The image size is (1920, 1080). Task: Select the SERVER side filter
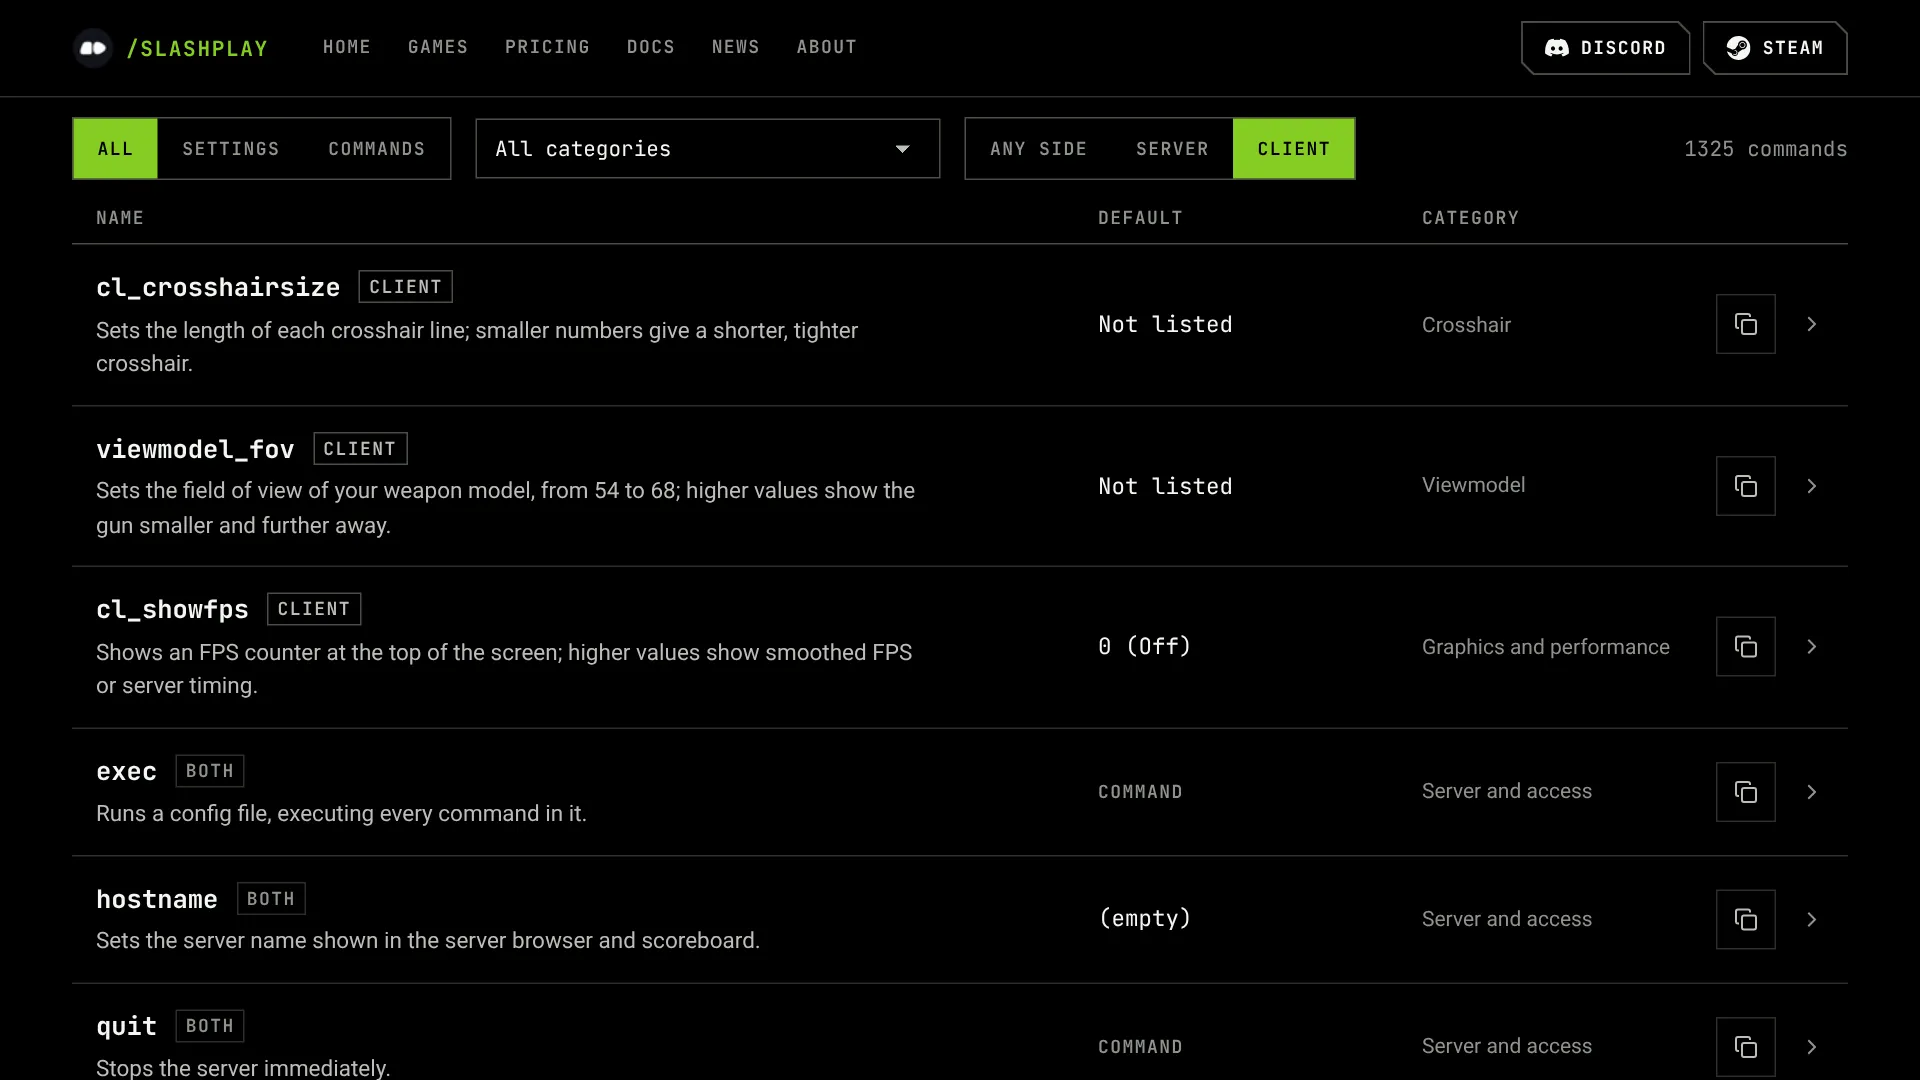coord(1172,149)
